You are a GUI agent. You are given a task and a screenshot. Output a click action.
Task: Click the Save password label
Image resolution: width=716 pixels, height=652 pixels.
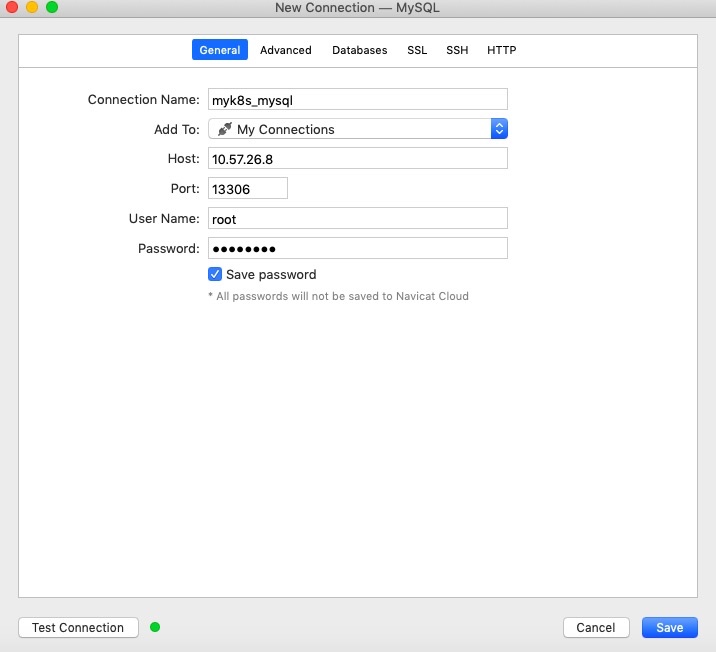271,274
